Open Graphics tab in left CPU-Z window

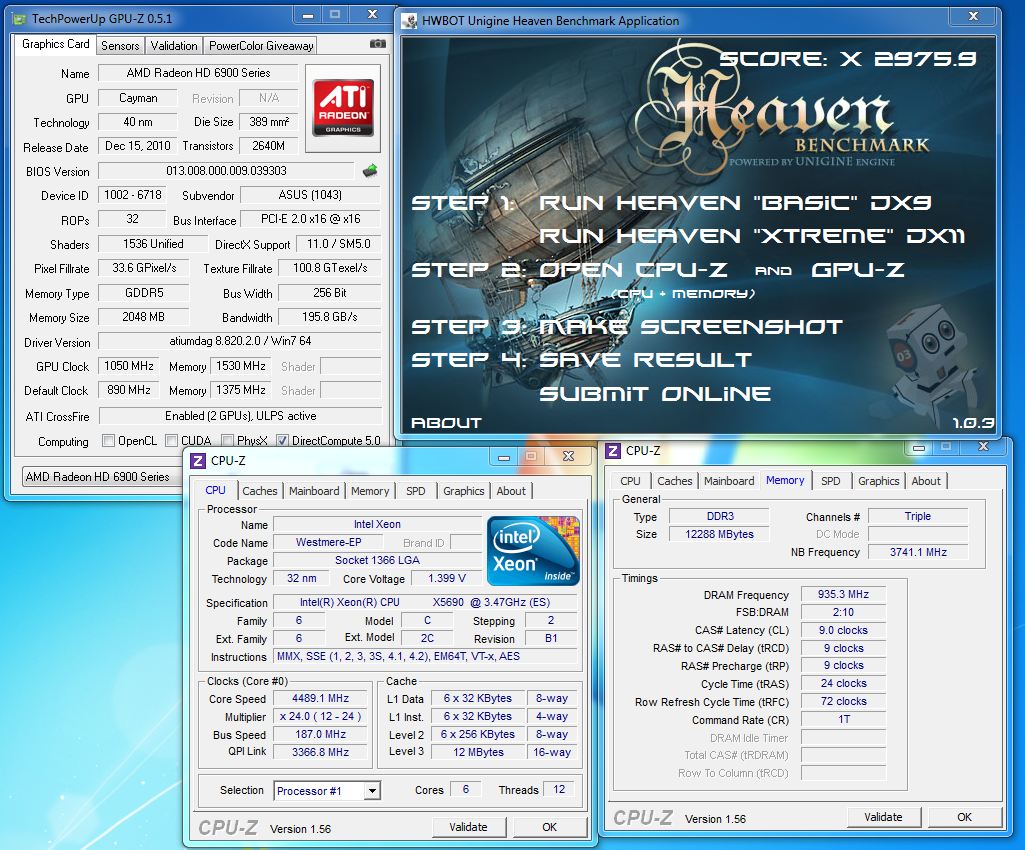pos(463,491)
